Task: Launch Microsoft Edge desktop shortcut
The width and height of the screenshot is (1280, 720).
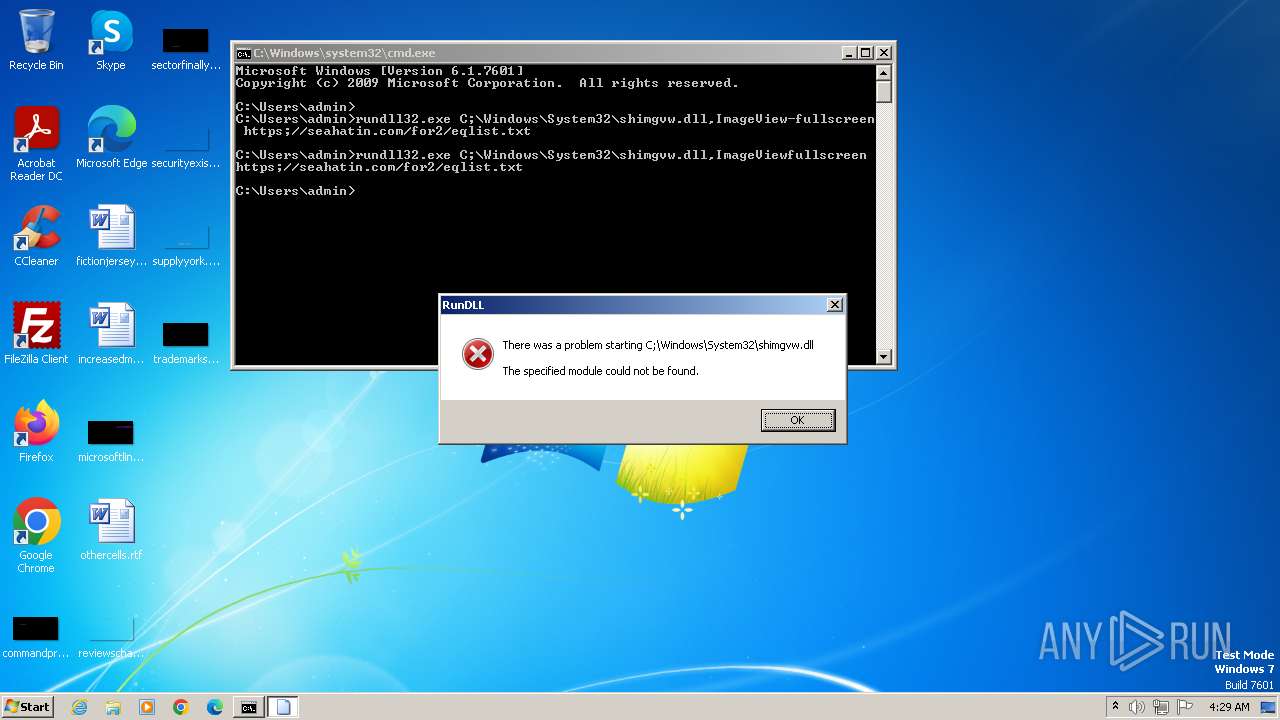Action: (x=111, y=138)
